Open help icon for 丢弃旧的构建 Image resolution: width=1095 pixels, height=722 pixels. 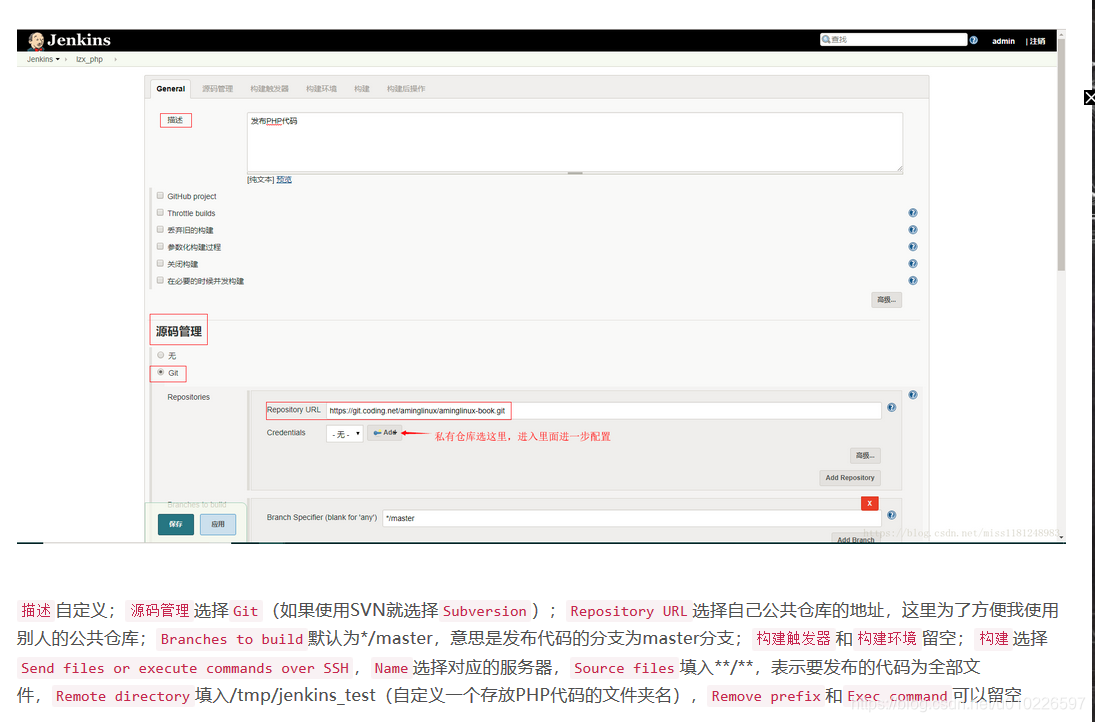coord(912,230)
